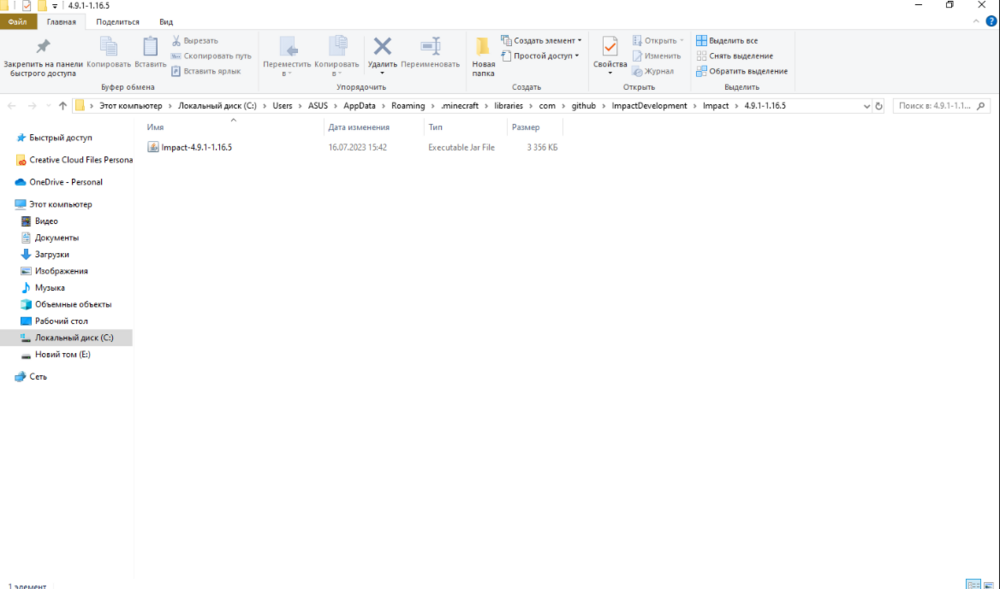Click the Свойства checkmark icon
Screen dimensions: 1000x589
(610, 47)
